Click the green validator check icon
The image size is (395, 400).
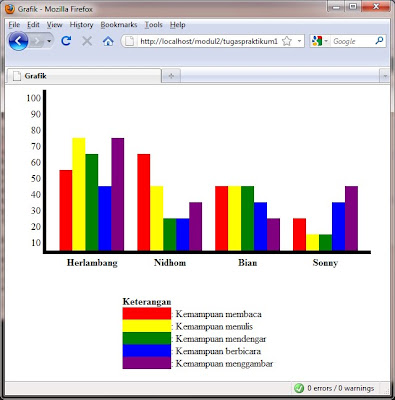click(299, 388)
